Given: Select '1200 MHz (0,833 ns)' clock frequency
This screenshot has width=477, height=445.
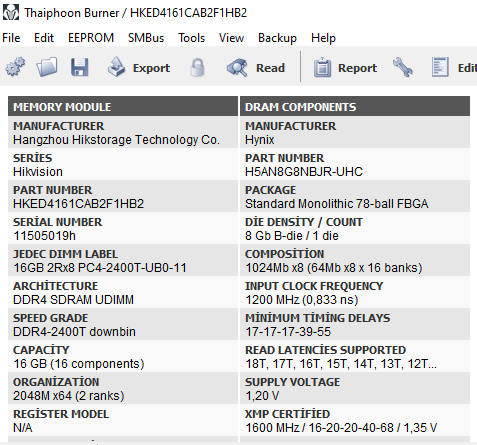Looking at the screenshot, I should [x=302, y=300].
